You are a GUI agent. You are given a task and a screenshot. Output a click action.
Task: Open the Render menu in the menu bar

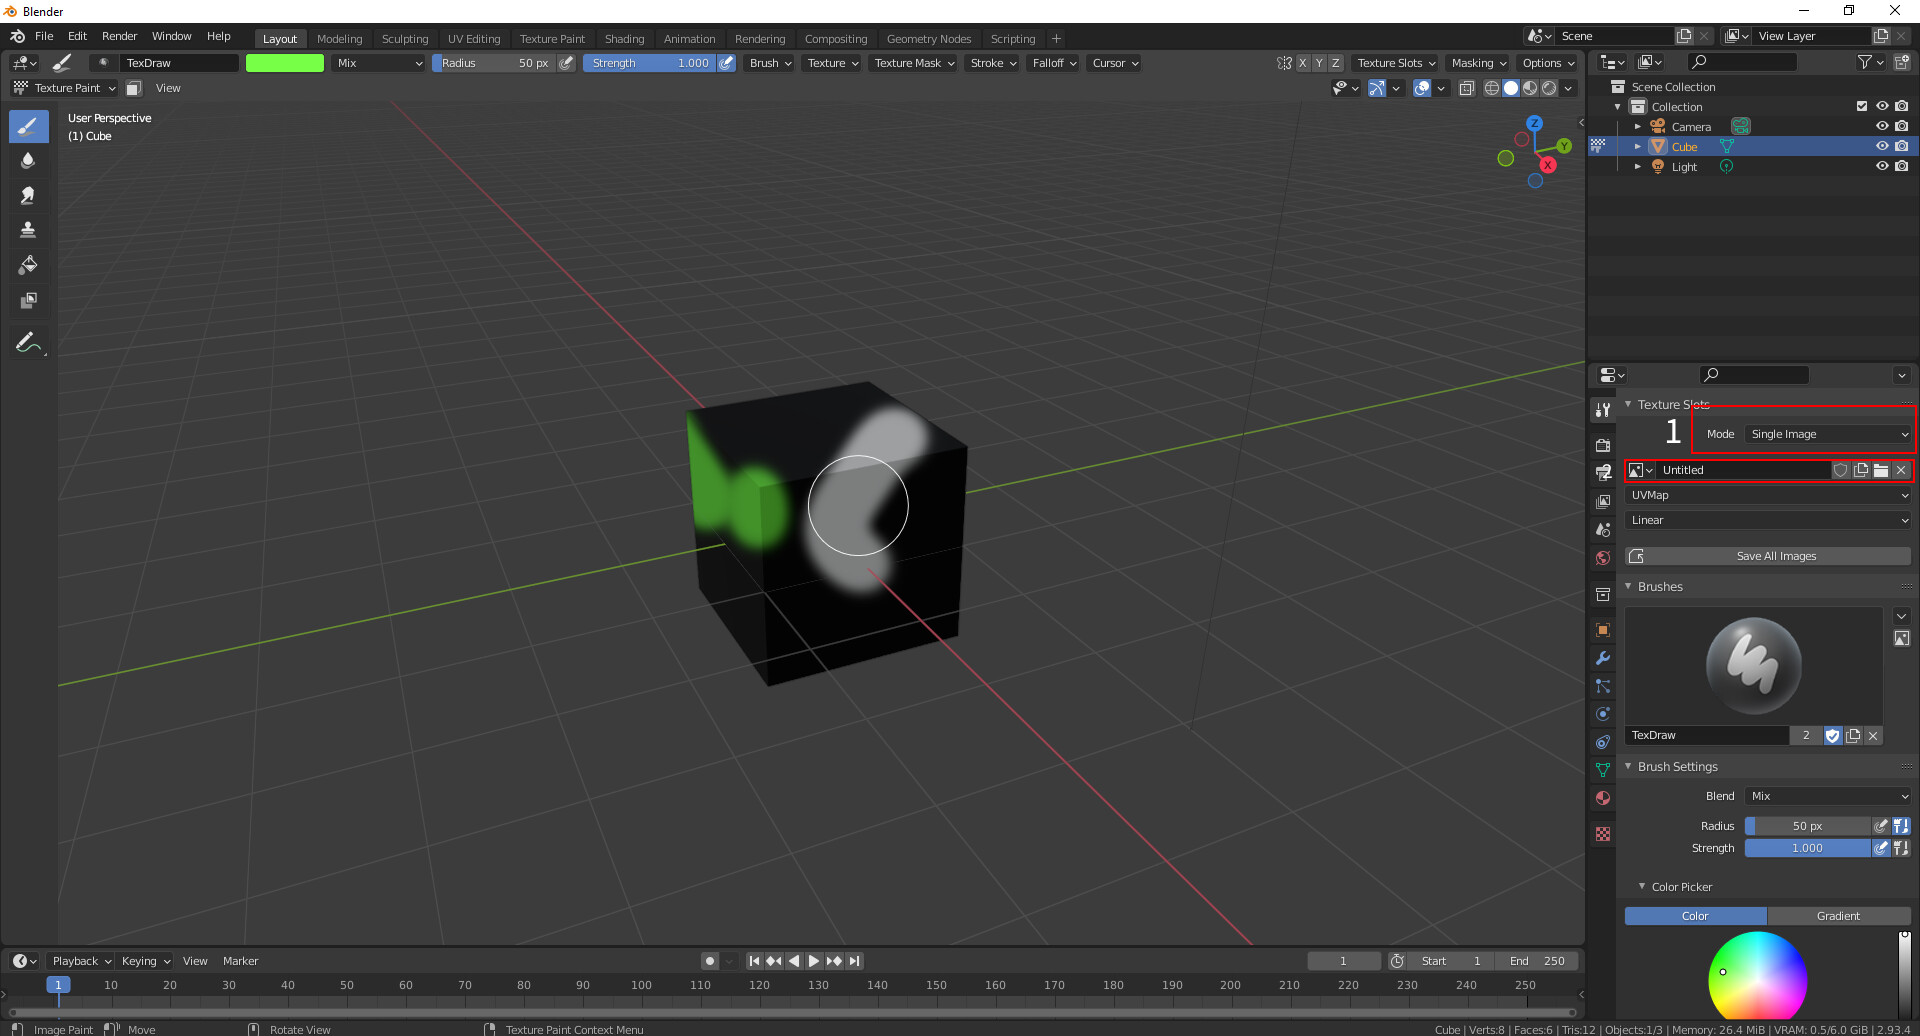tap(119, 36)
